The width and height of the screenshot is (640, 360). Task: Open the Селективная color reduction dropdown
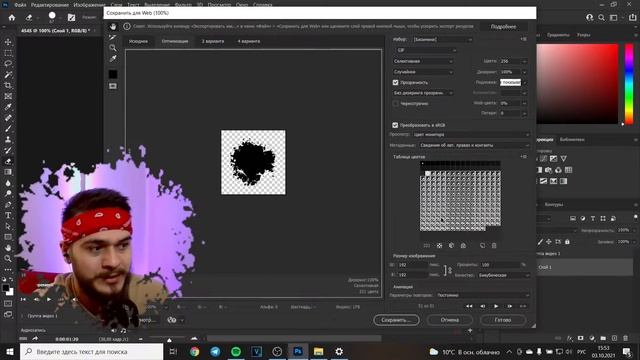click(423, 61)
